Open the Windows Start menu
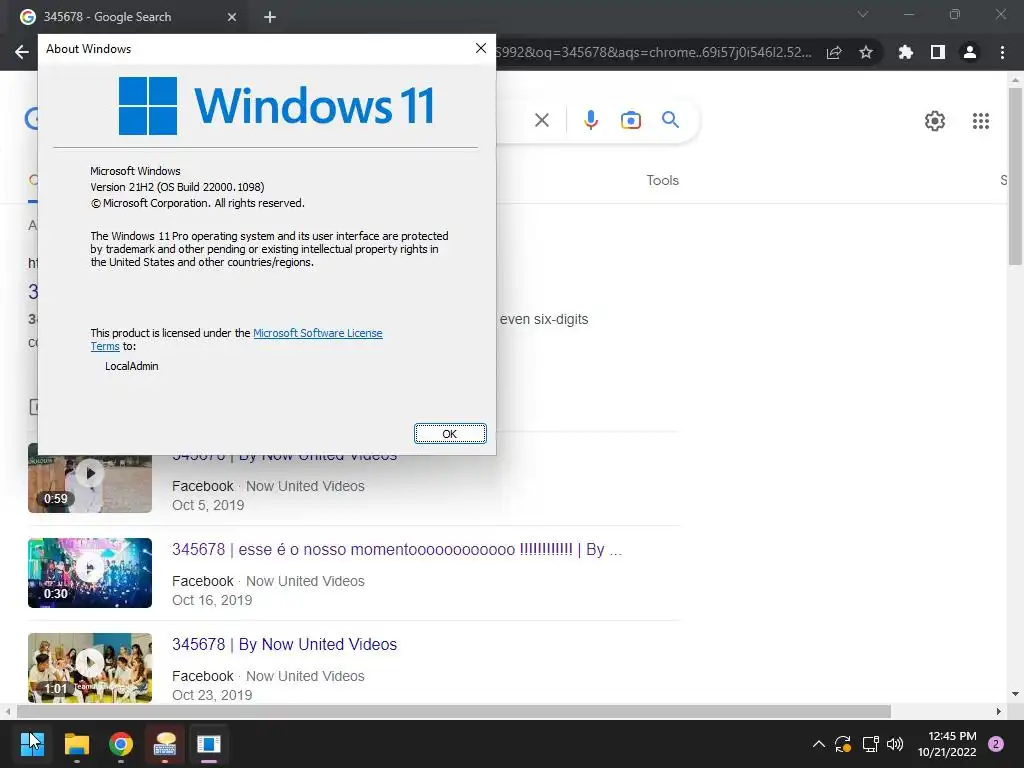Image resolution: width=1024 pixels, height=768 pixels. 32,744
